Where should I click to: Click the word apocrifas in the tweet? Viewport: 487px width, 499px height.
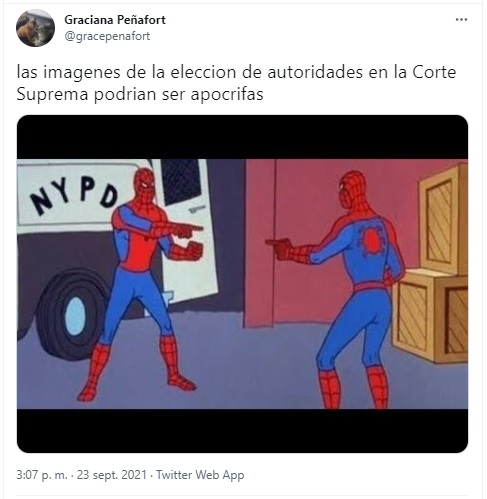tap(227, 94)
